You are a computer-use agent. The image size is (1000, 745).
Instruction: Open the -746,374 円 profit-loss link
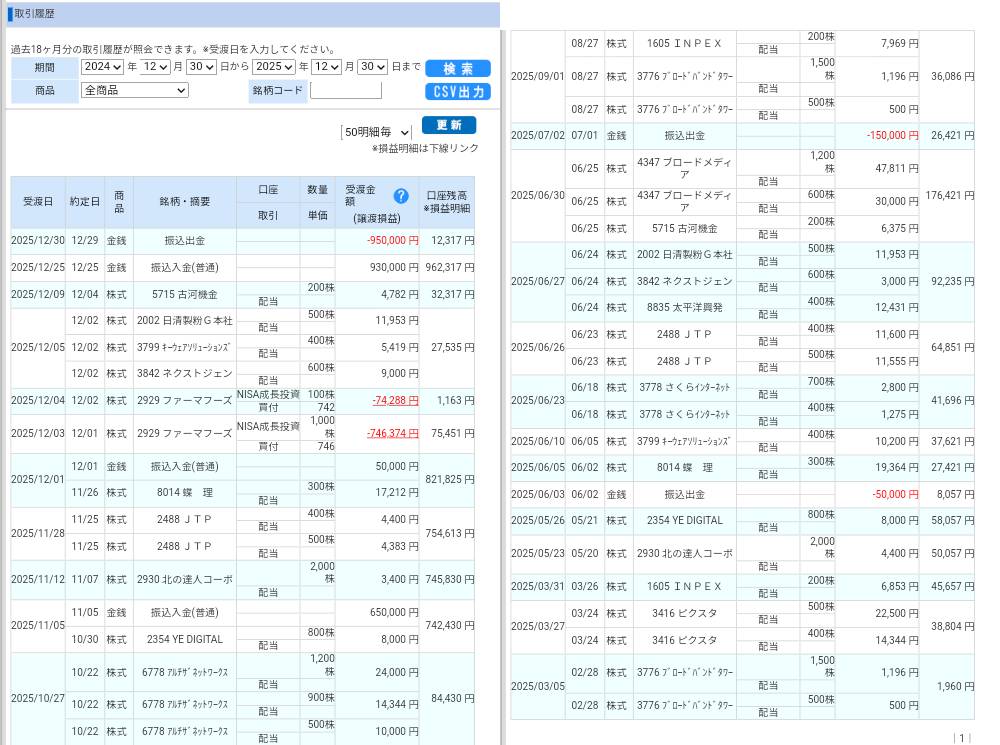click(x=392, y=433)
